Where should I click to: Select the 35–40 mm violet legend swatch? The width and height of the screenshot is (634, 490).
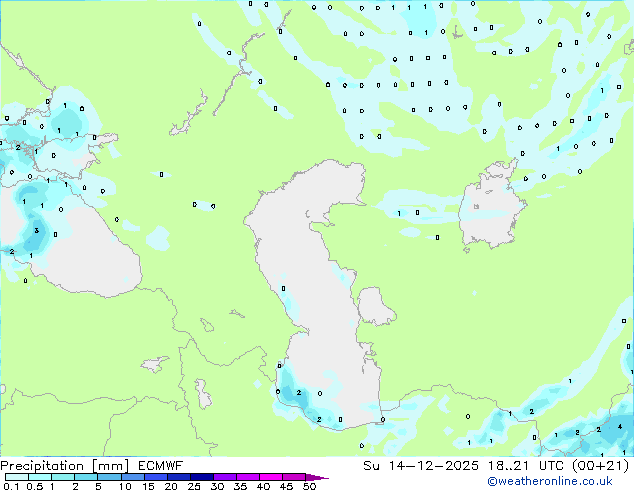pyautogui.click(x=247, y=477)
